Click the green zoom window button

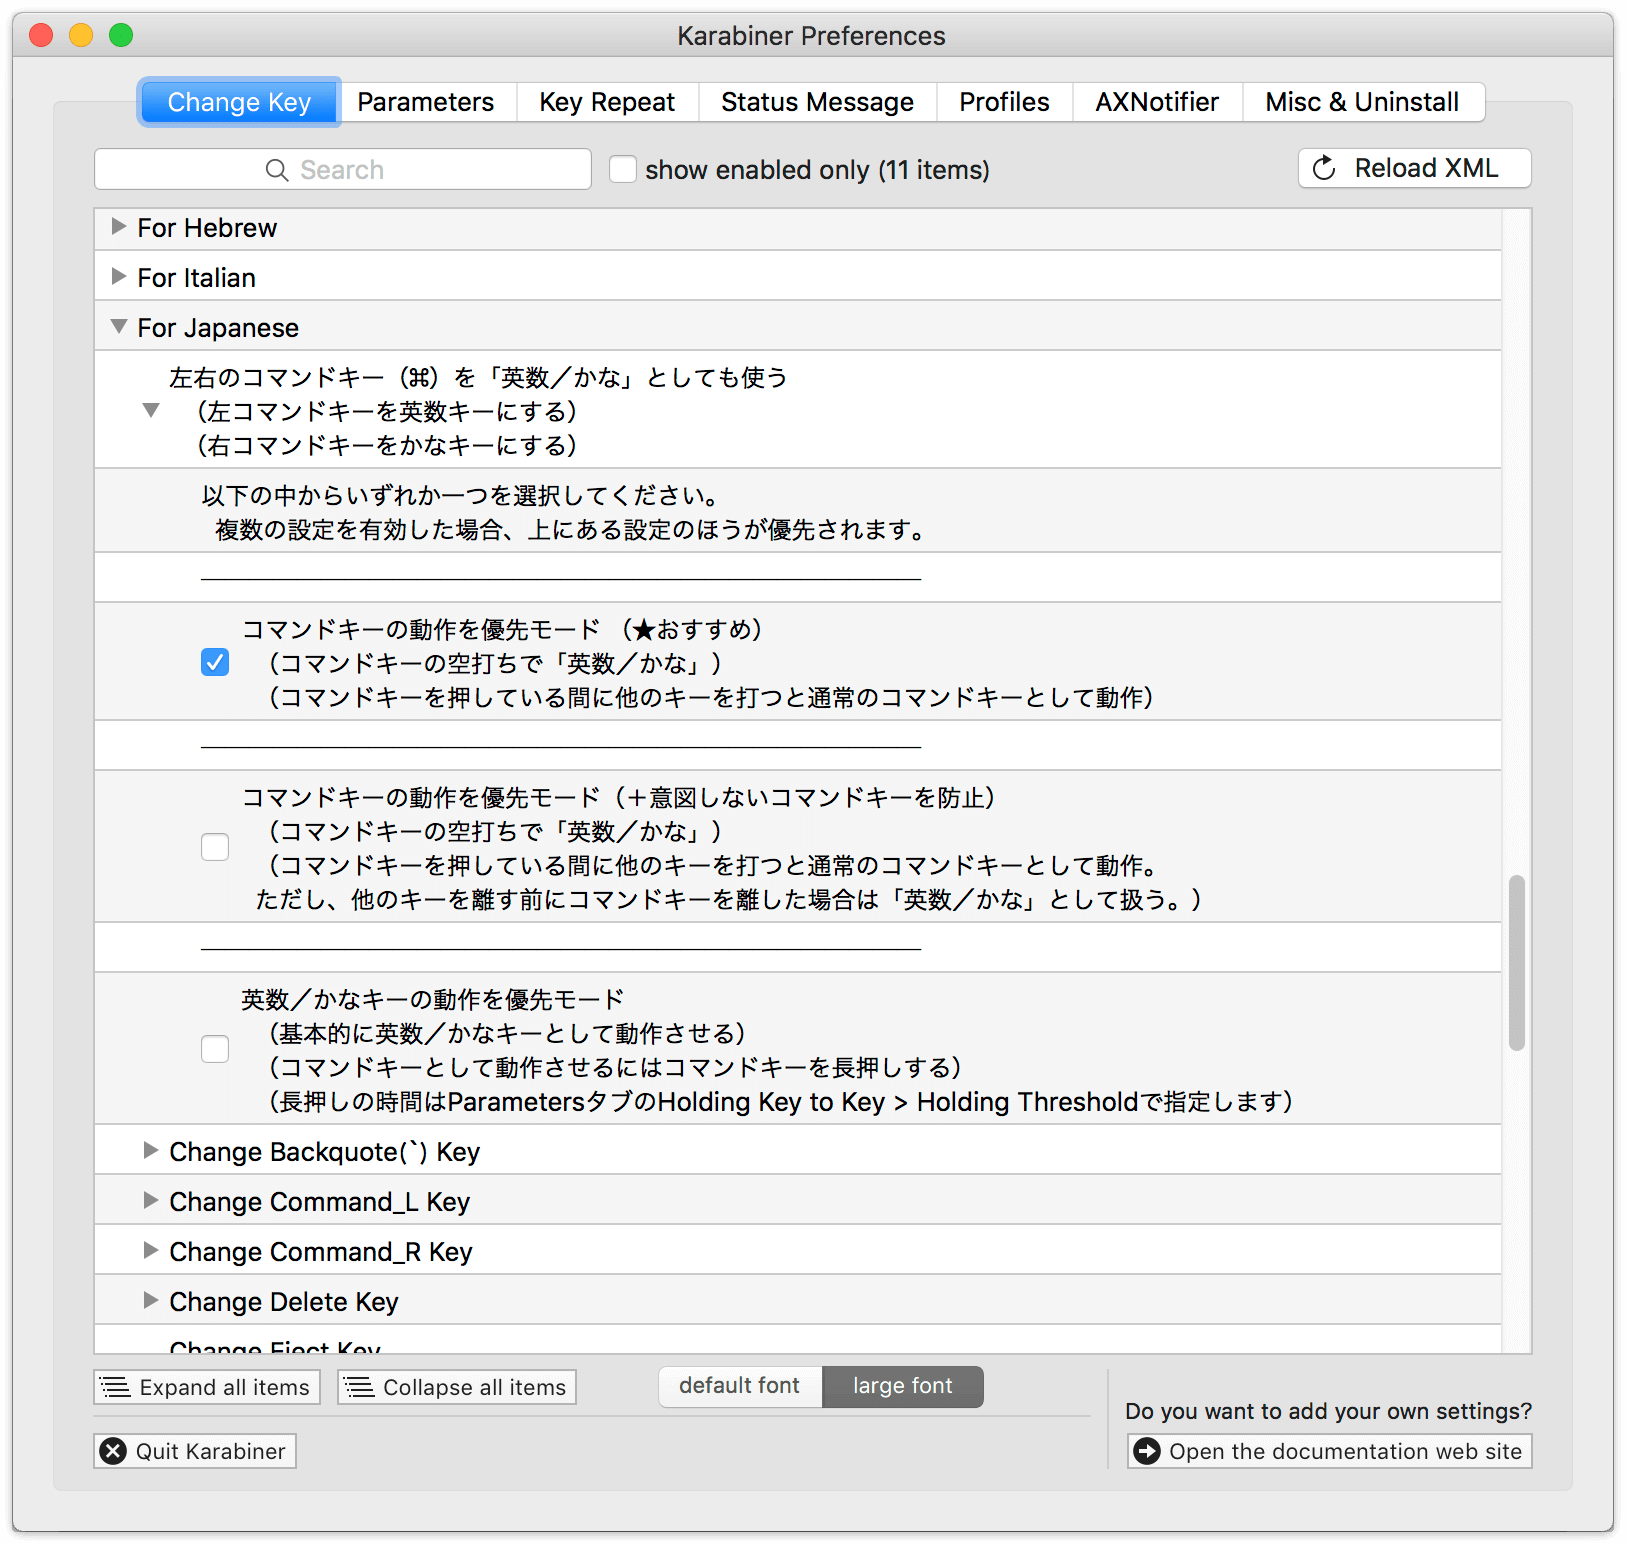[121, 35]
